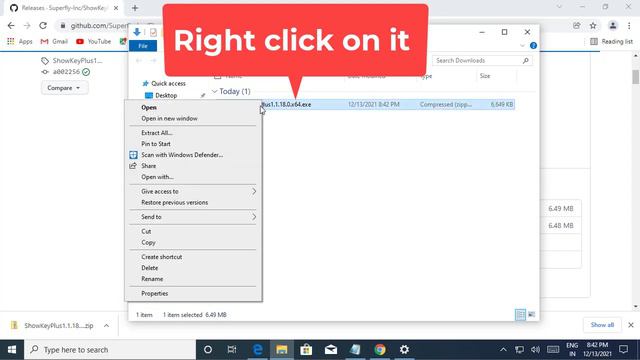This screenshot has height=360, width=640.
Task: Open Chrome profile avatar
Action: pos(613,26)
